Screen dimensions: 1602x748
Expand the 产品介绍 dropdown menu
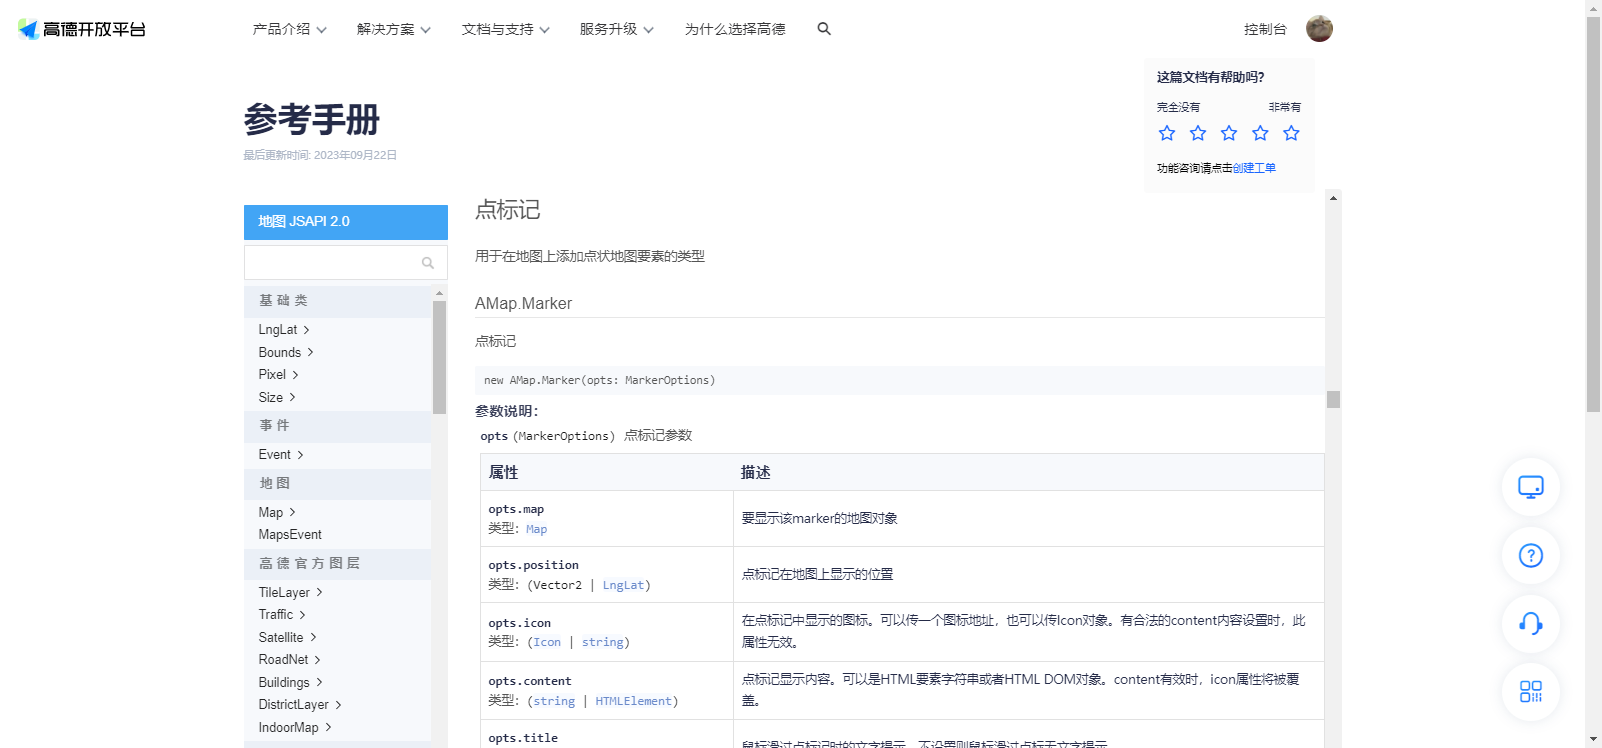290,29
